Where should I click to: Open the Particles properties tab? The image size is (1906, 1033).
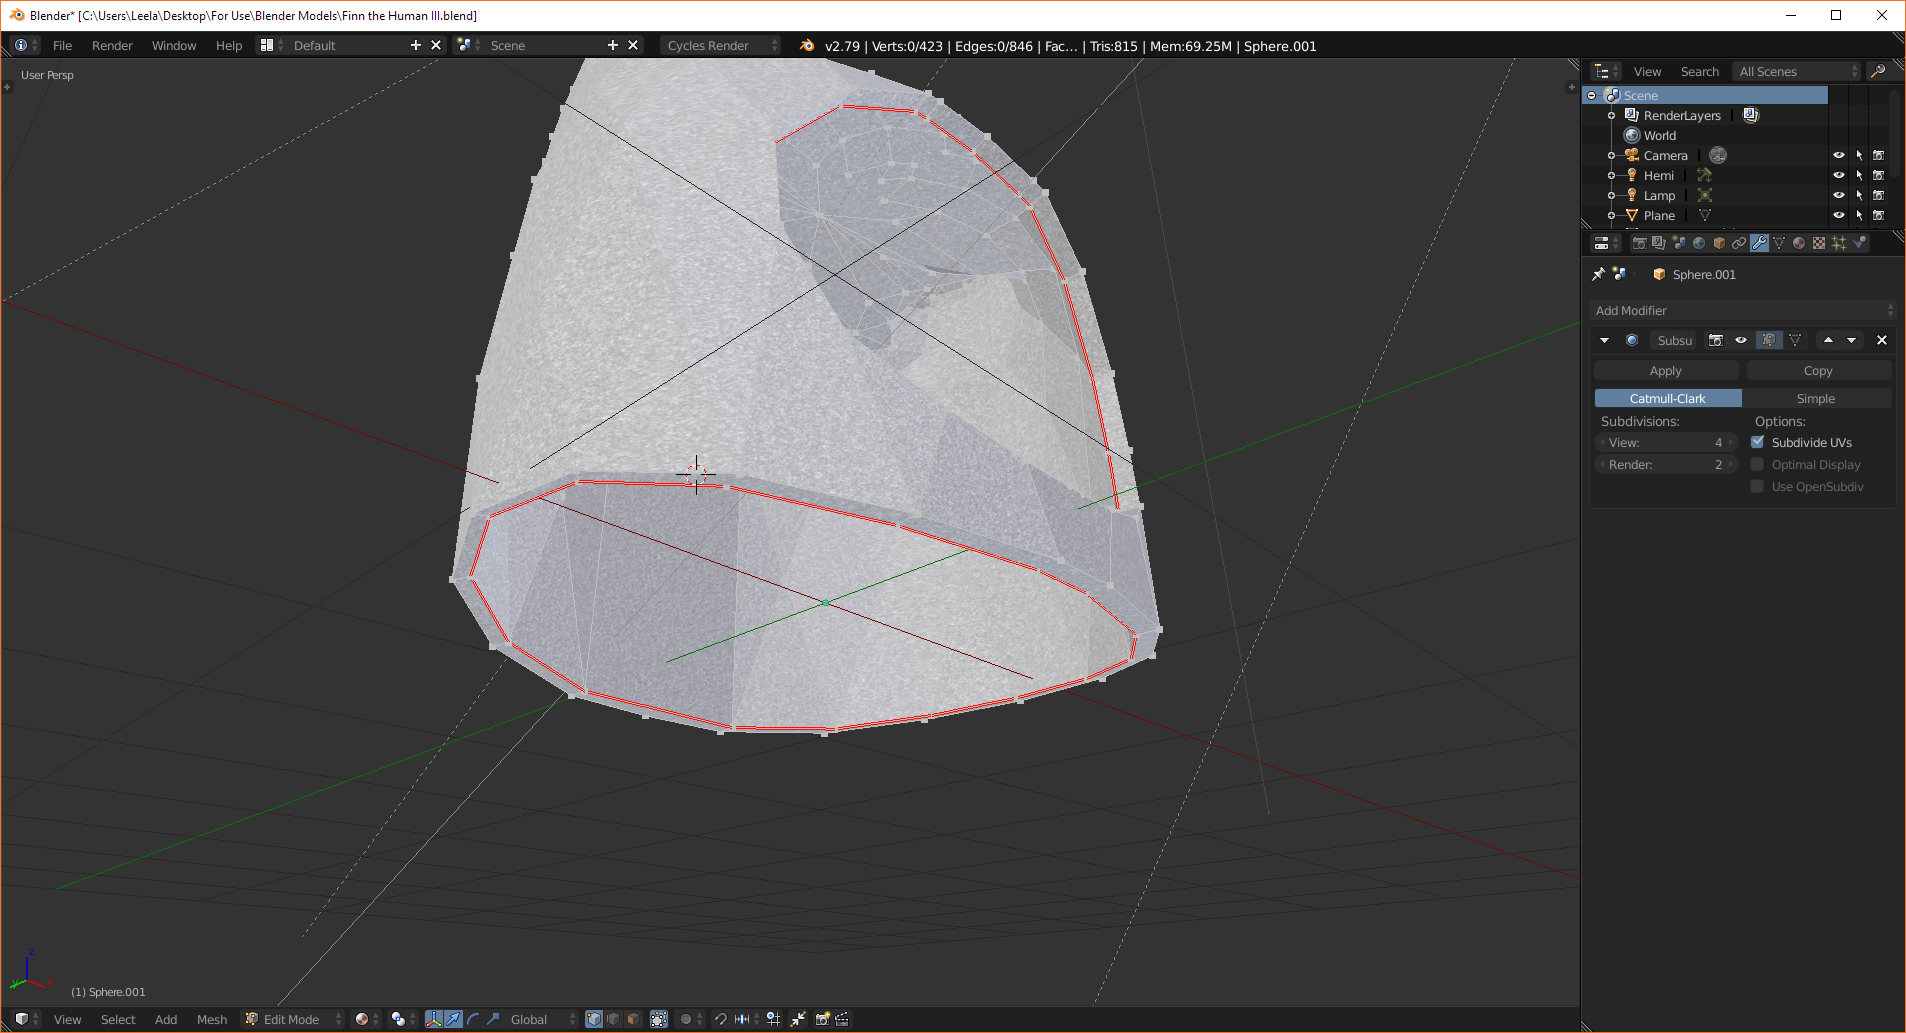(1839, 243)
